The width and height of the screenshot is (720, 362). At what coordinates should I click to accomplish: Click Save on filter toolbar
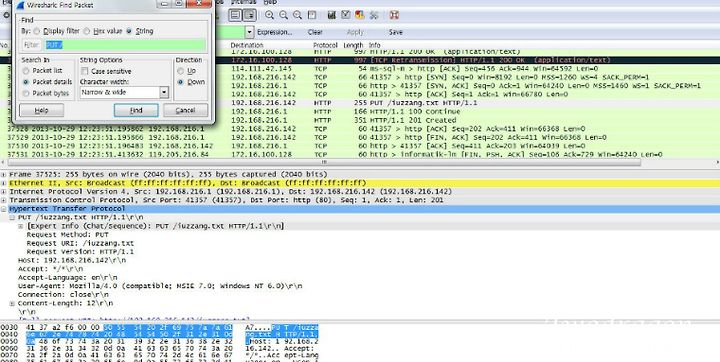coord(396,32)
